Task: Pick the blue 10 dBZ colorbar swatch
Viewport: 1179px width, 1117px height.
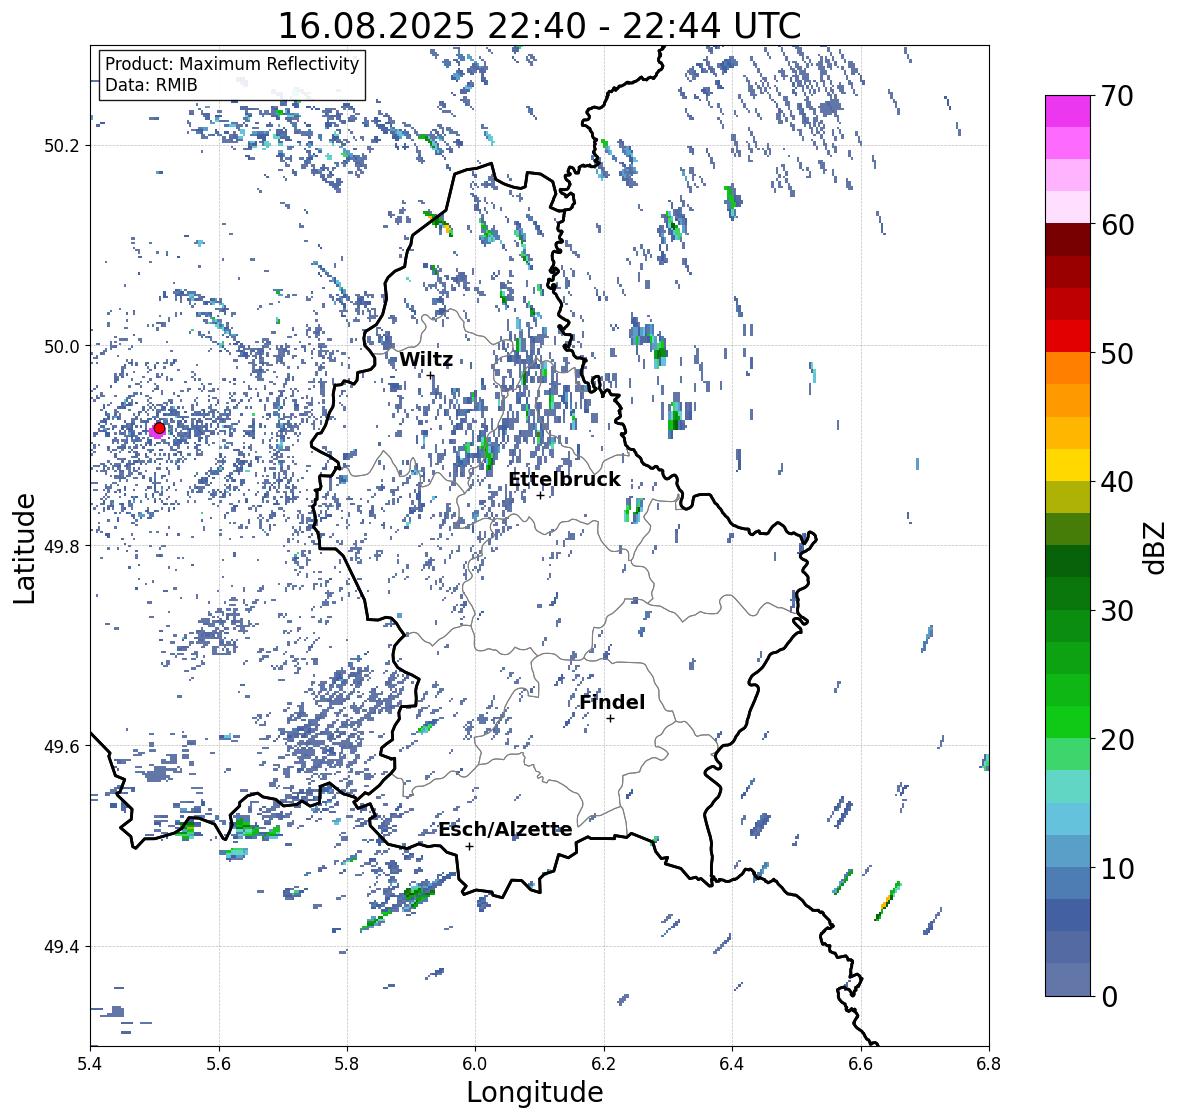Action: (1068, 883)
